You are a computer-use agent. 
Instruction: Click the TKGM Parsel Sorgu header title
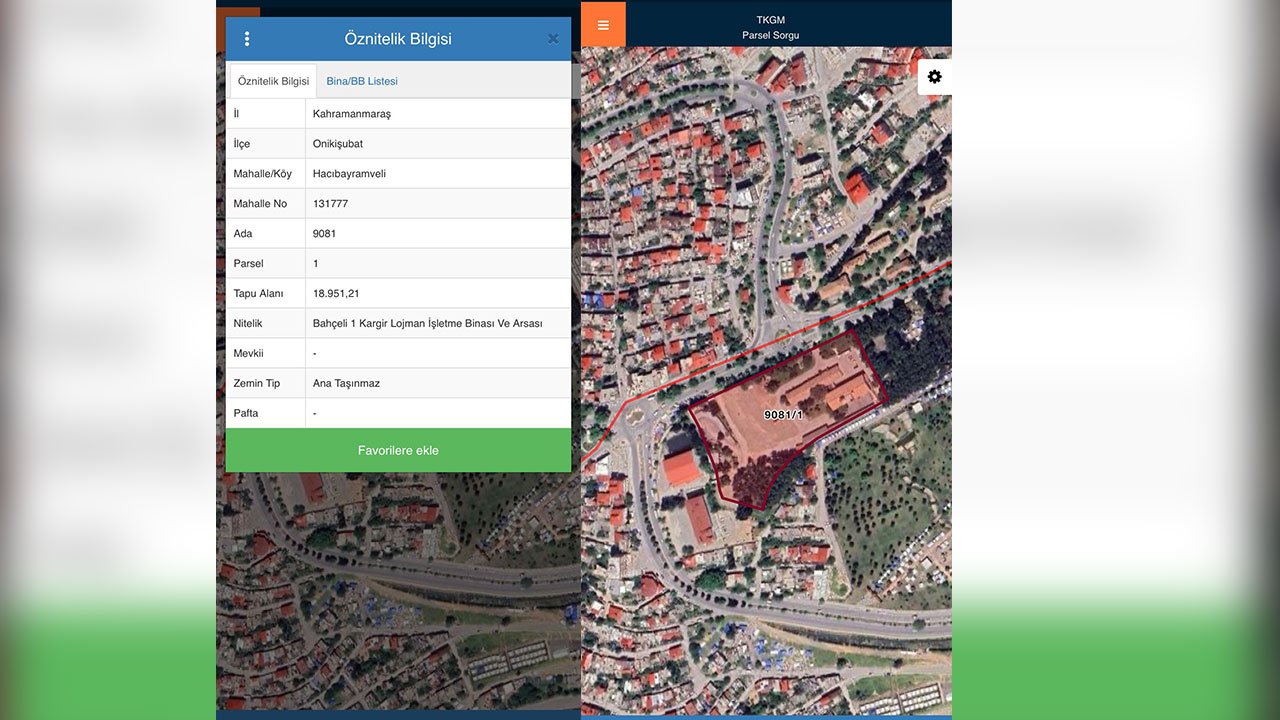[770, 27]
